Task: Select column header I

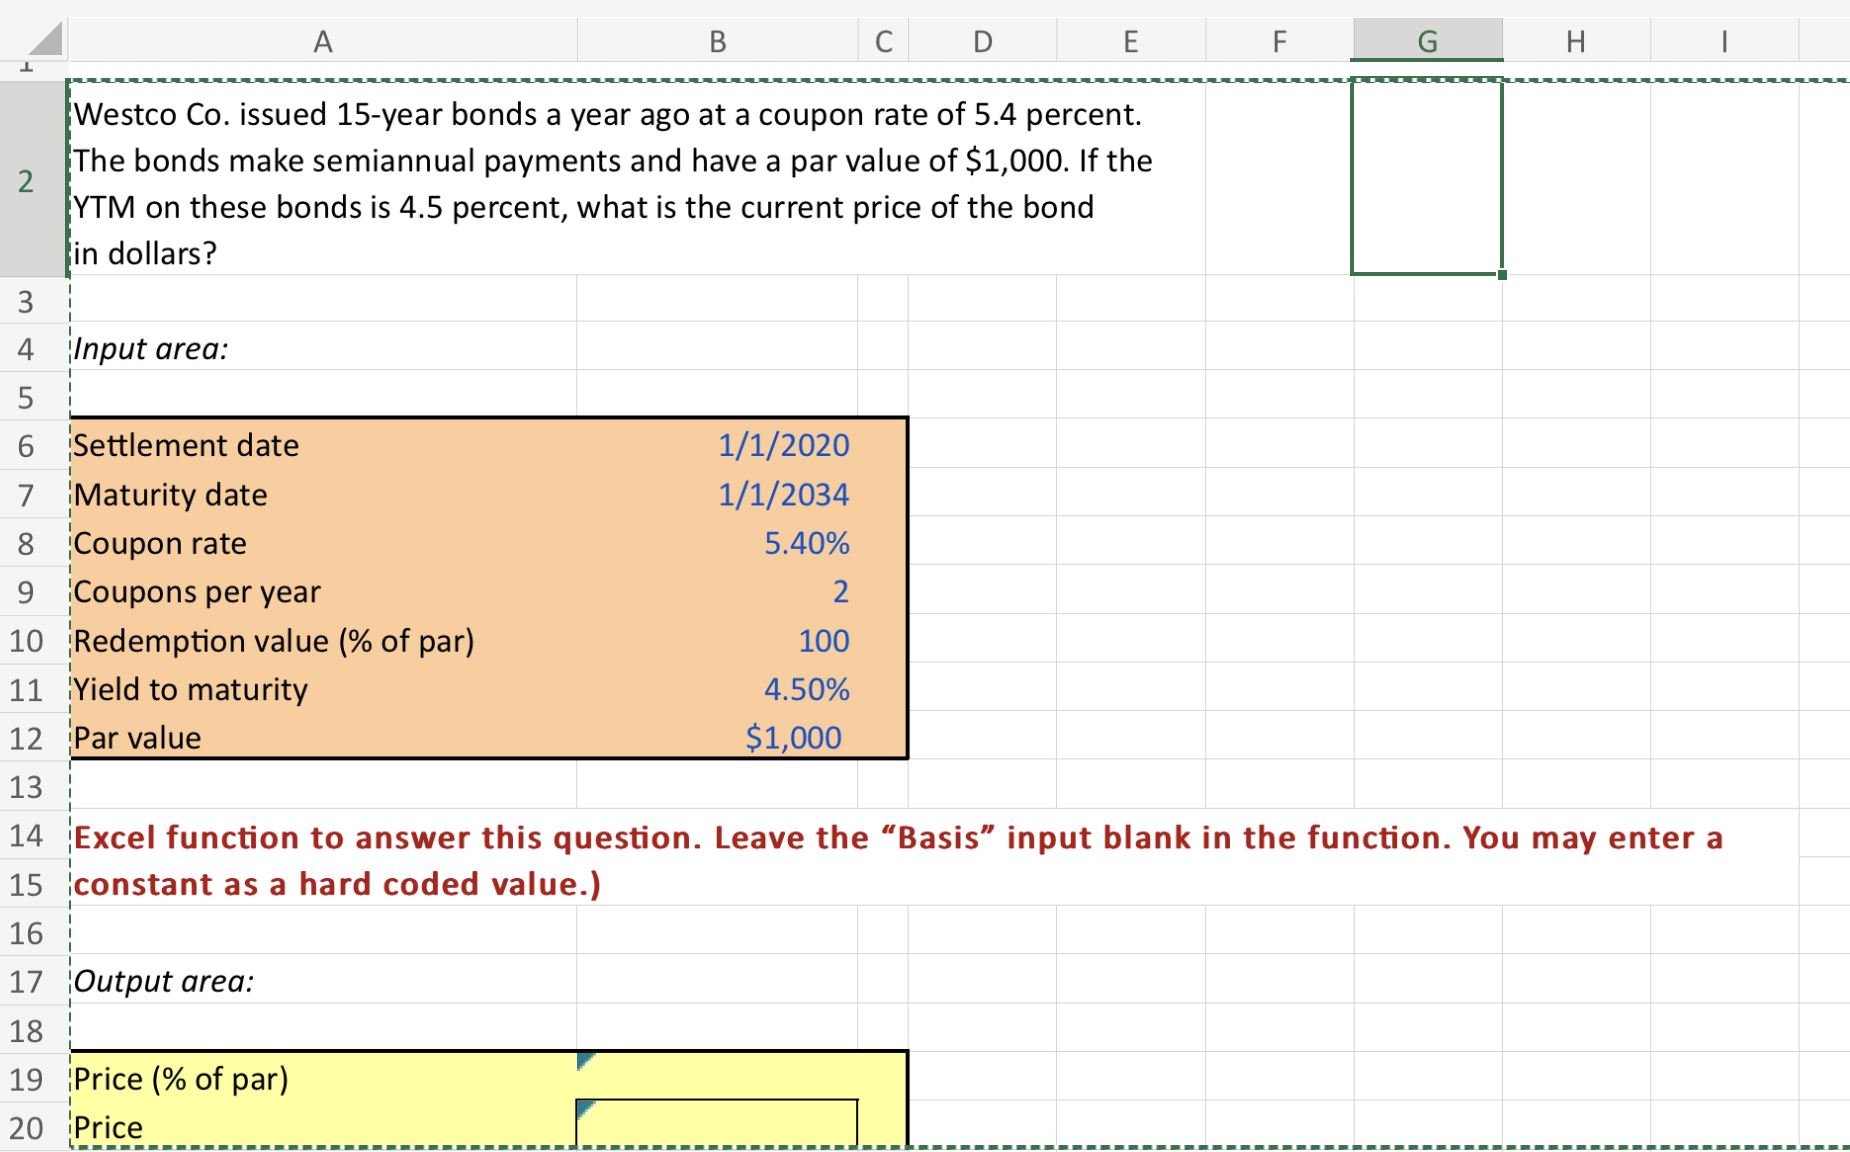Action: 1723,42
